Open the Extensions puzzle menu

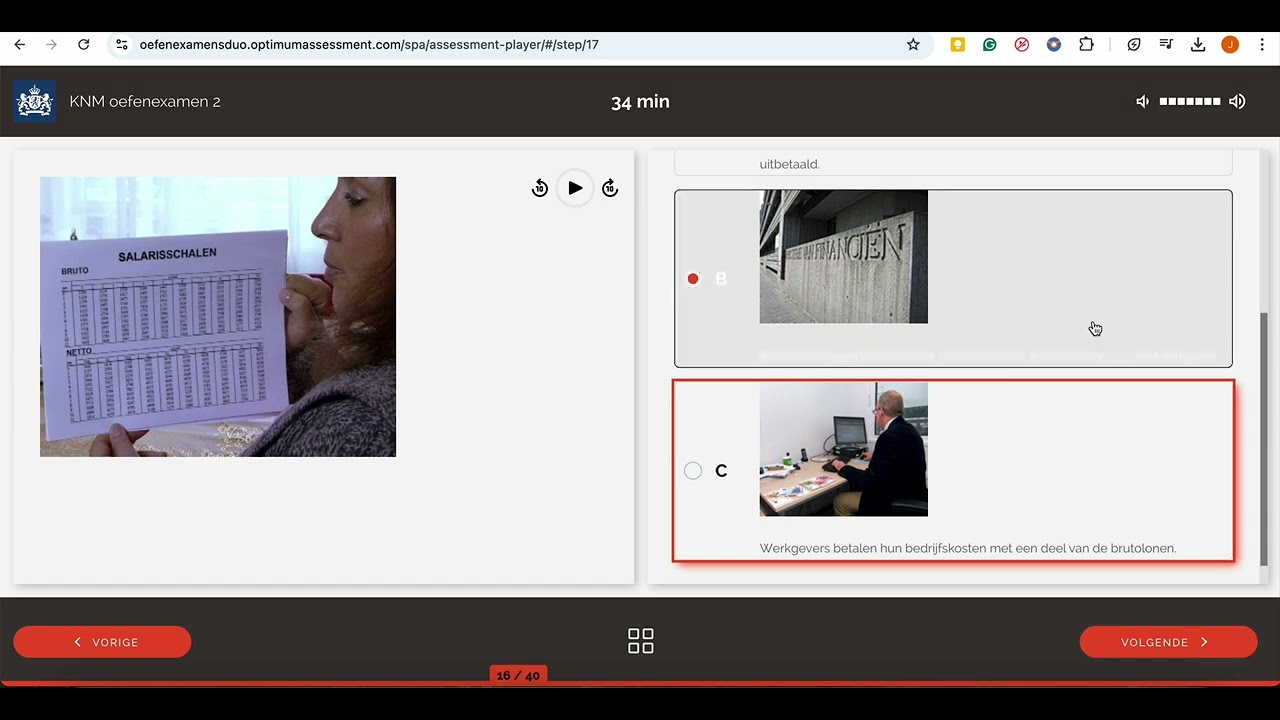pyautogui.click(x=1086, y=44)
